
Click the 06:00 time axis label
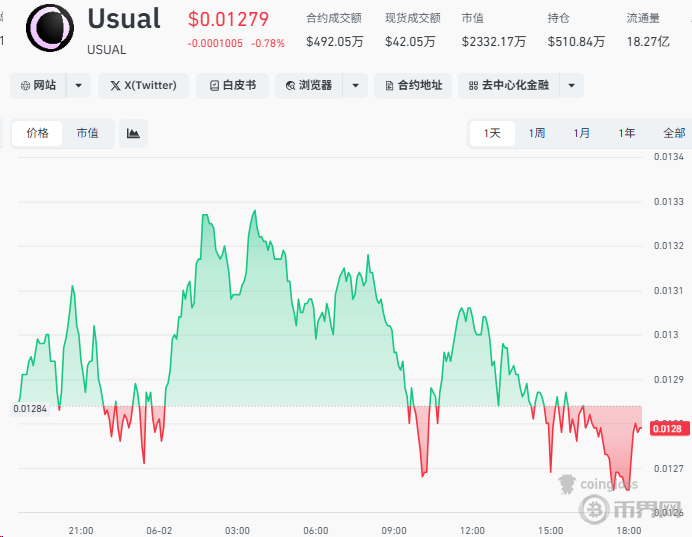pos(316,530)
